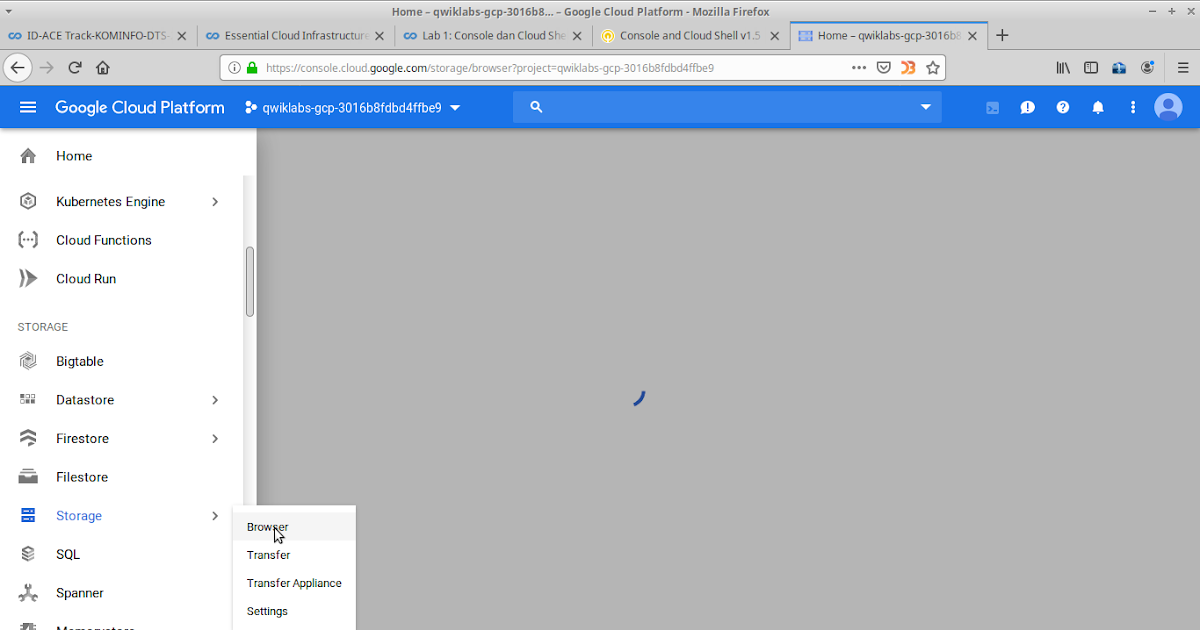Viewport: 1200px width, 630px height.
Task: Select the Filestore icon
Action: tap(27, 477)
